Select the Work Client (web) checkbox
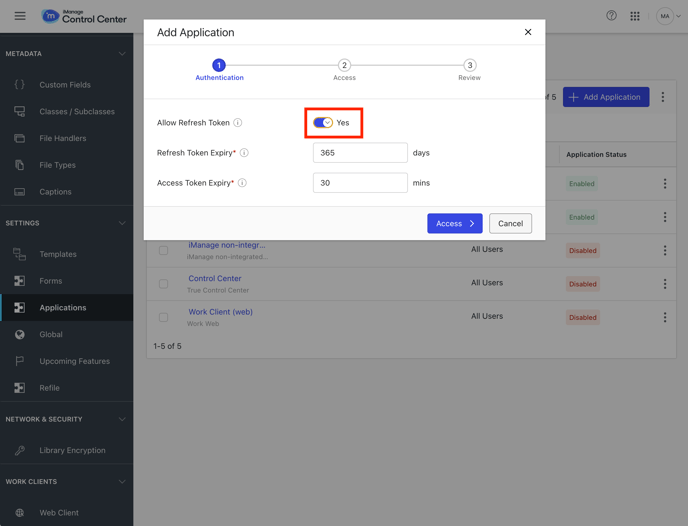The image size is (688, 526). [163, 317]
